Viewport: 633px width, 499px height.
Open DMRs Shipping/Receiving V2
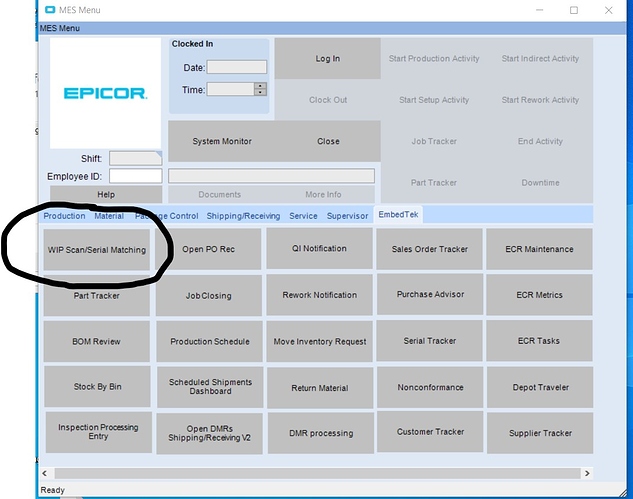(x=210, y=433)
